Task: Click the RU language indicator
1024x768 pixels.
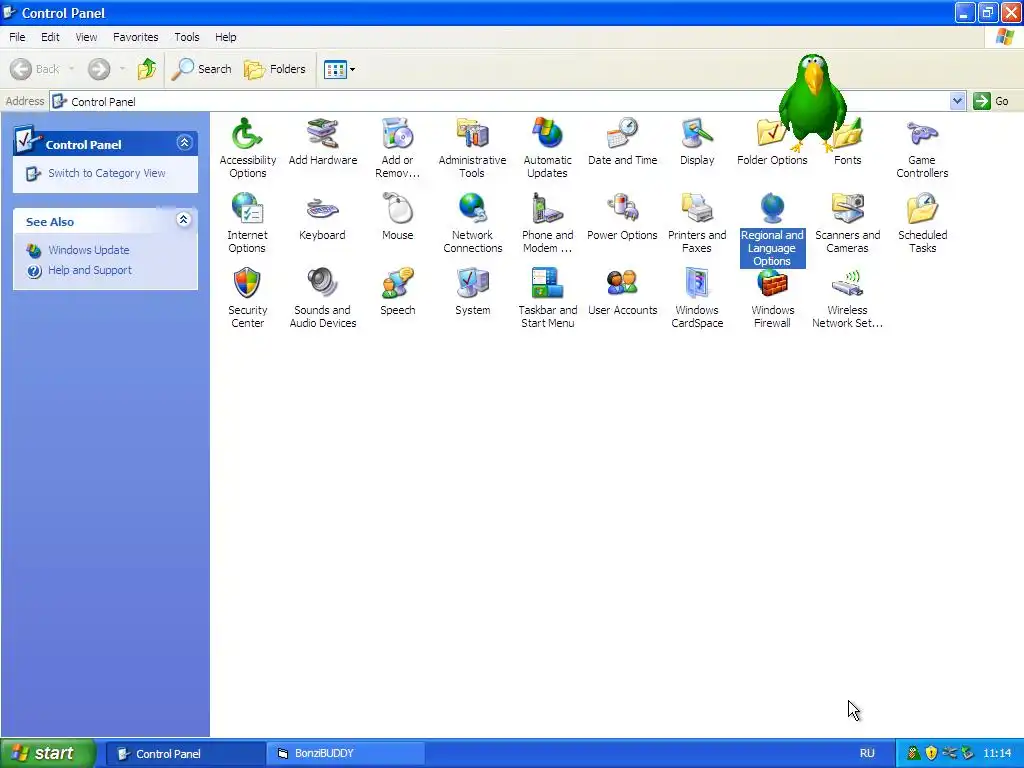Action: (867, 754)
